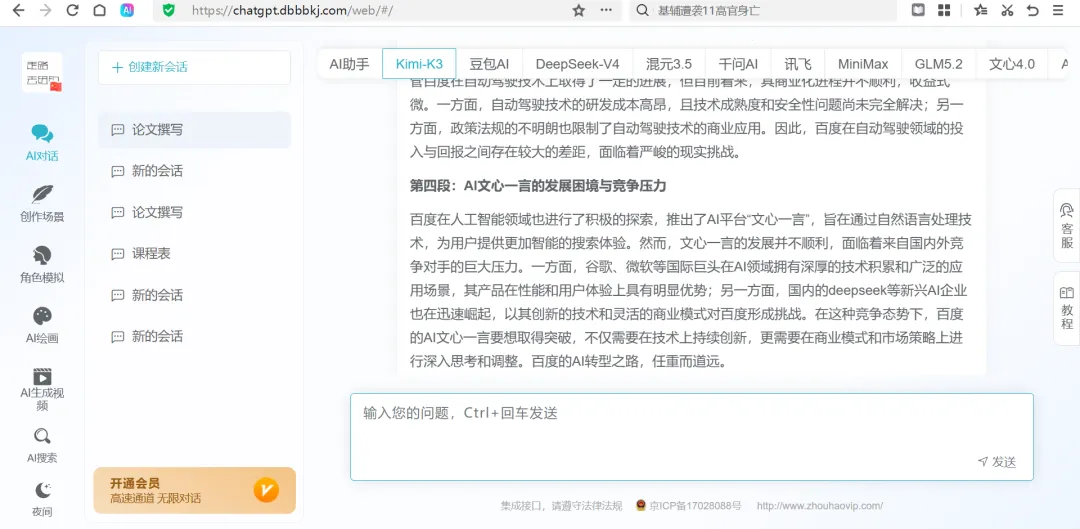
Task: Click the site logo at sidebar top
Action: point(42,72)
